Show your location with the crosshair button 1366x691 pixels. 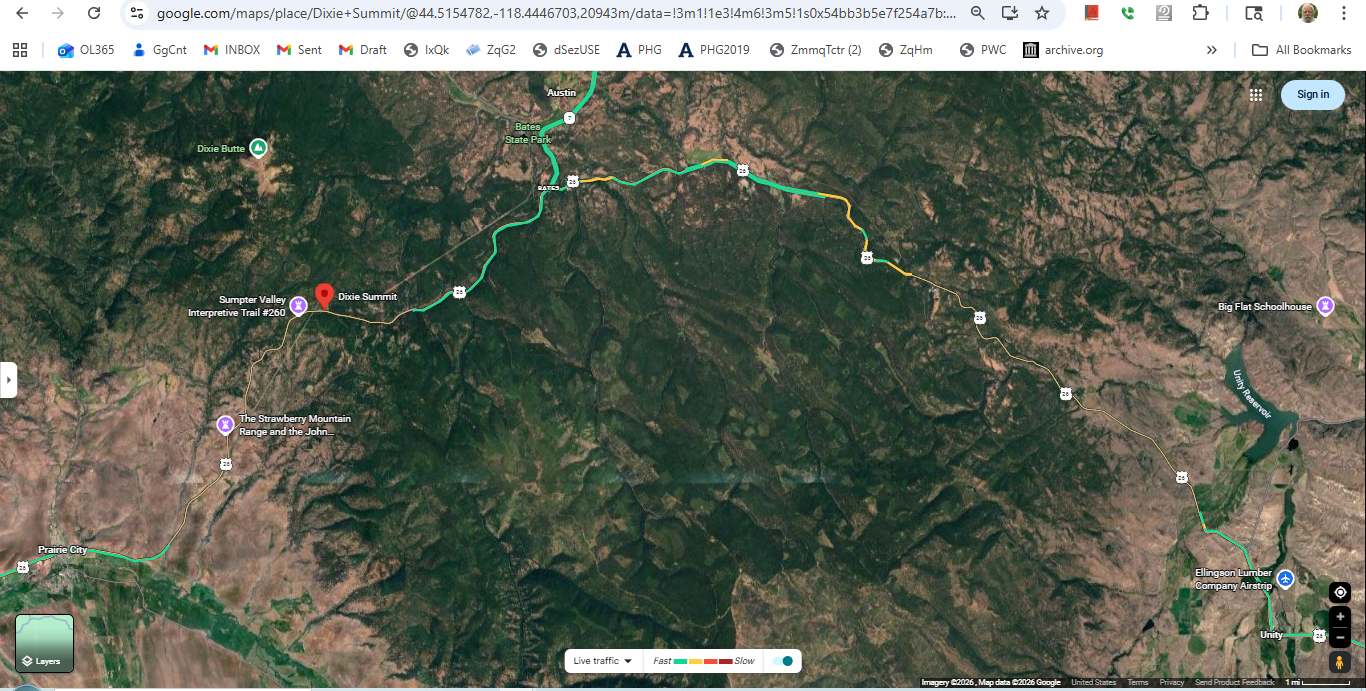[x=1340, y=592]
